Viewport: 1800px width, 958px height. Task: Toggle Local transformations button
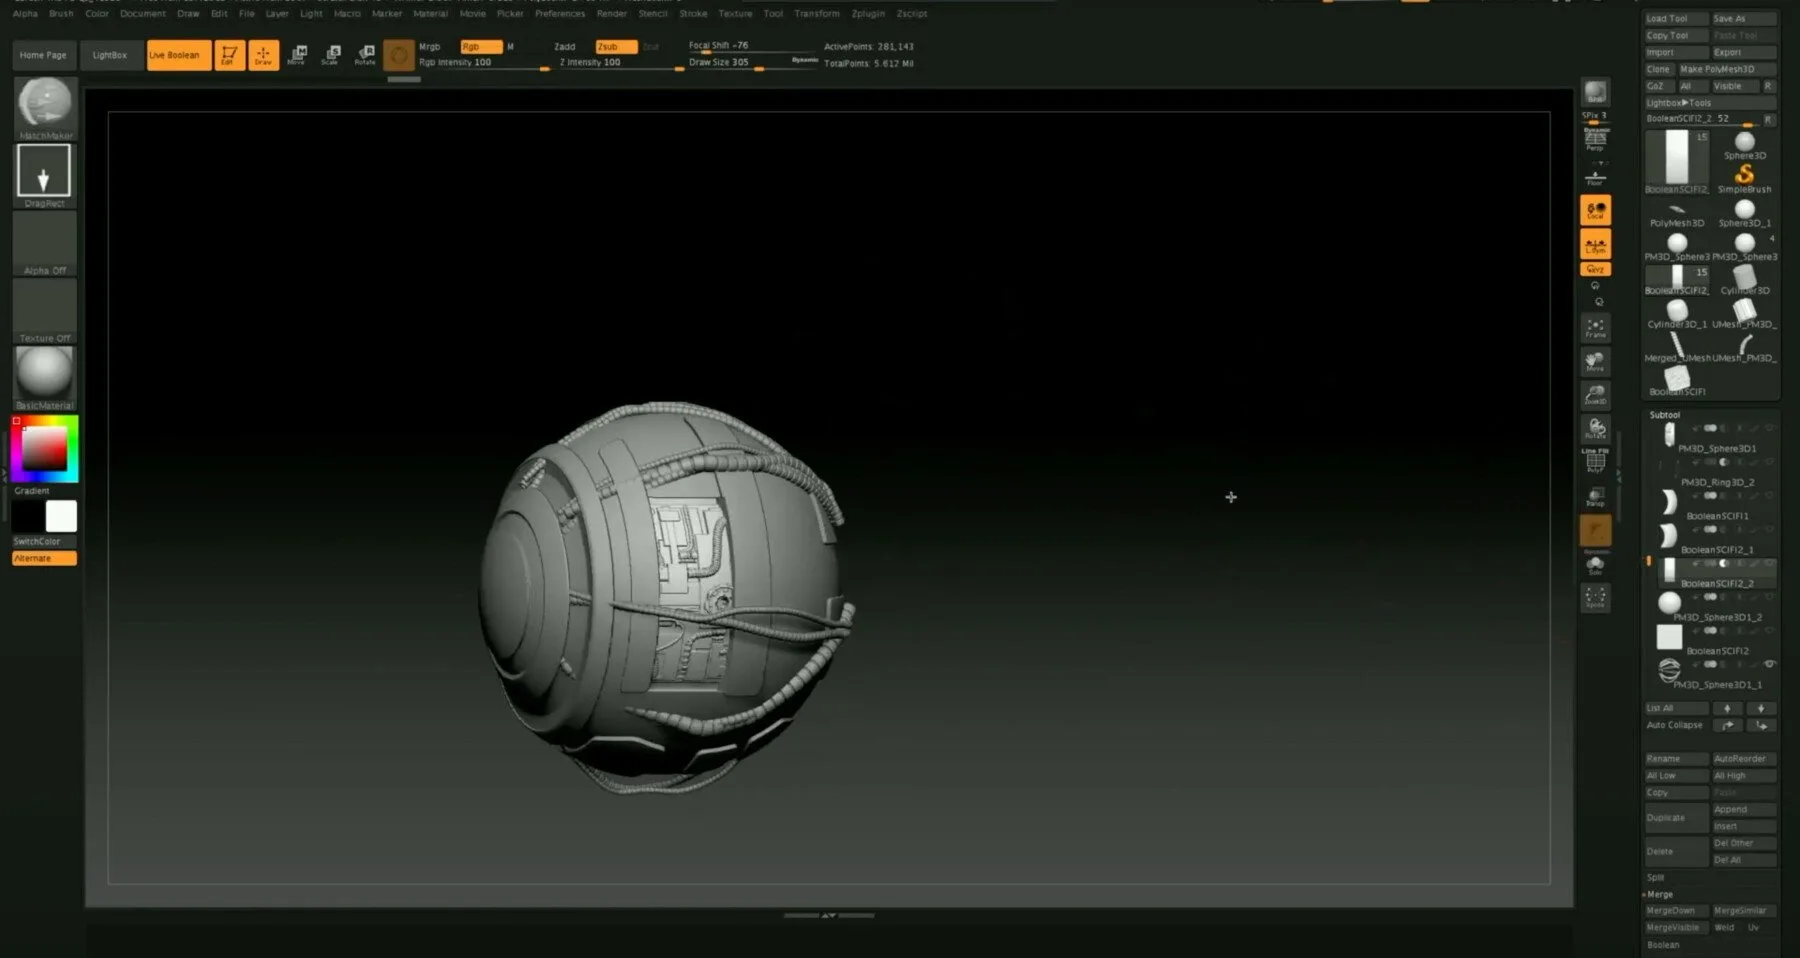(1595, 210)
